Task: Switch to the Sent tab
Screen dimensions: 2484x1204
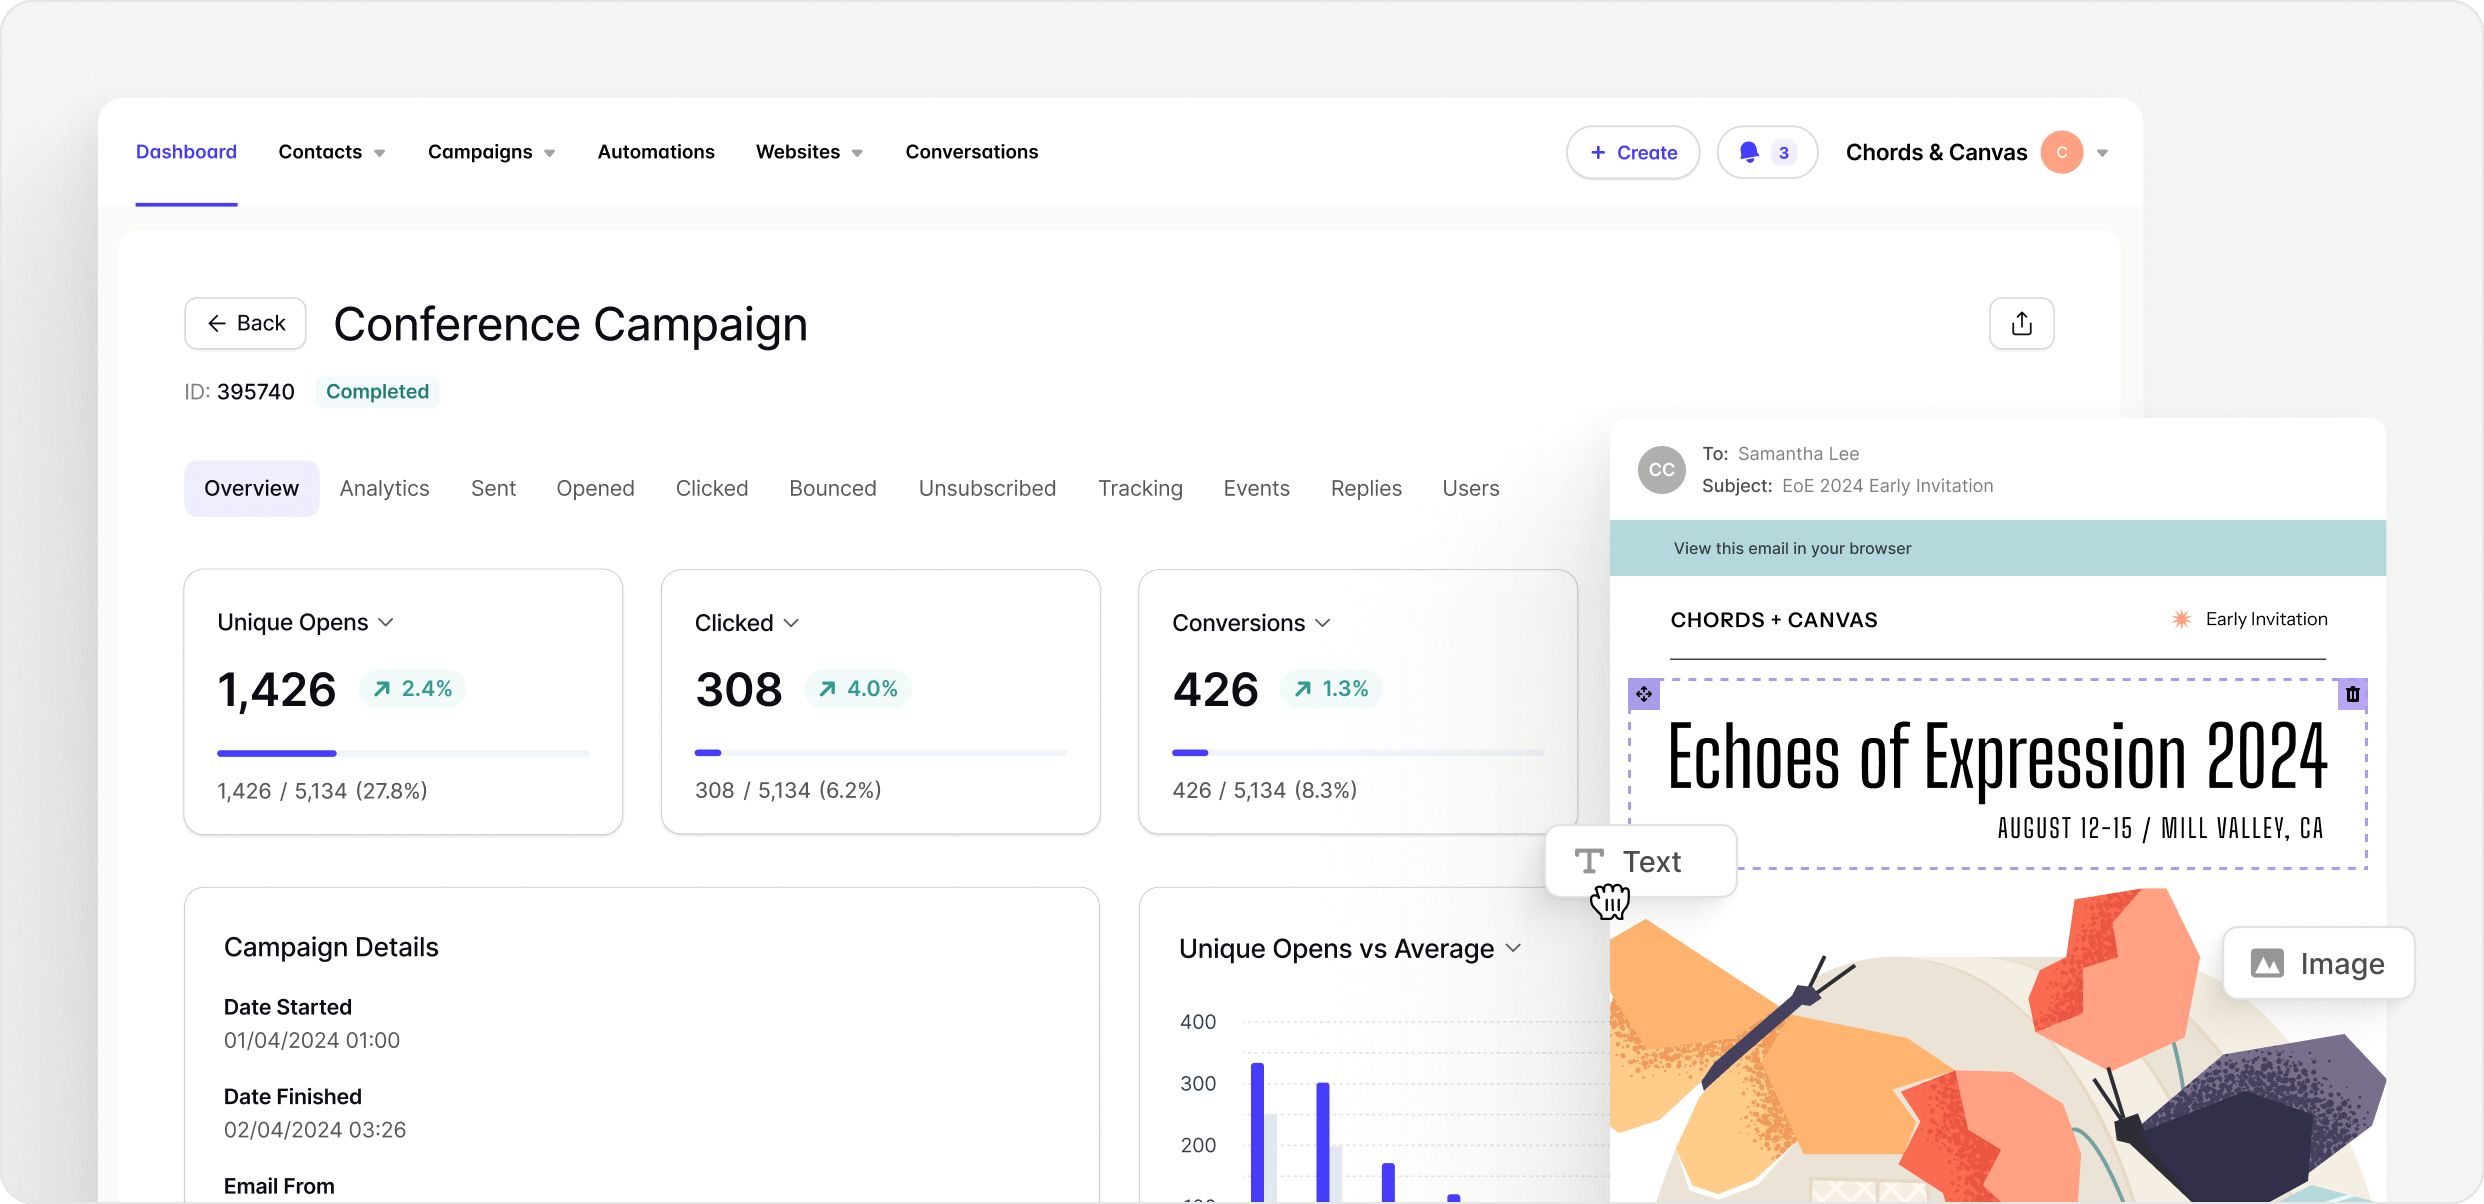Action: coord(493,488)
